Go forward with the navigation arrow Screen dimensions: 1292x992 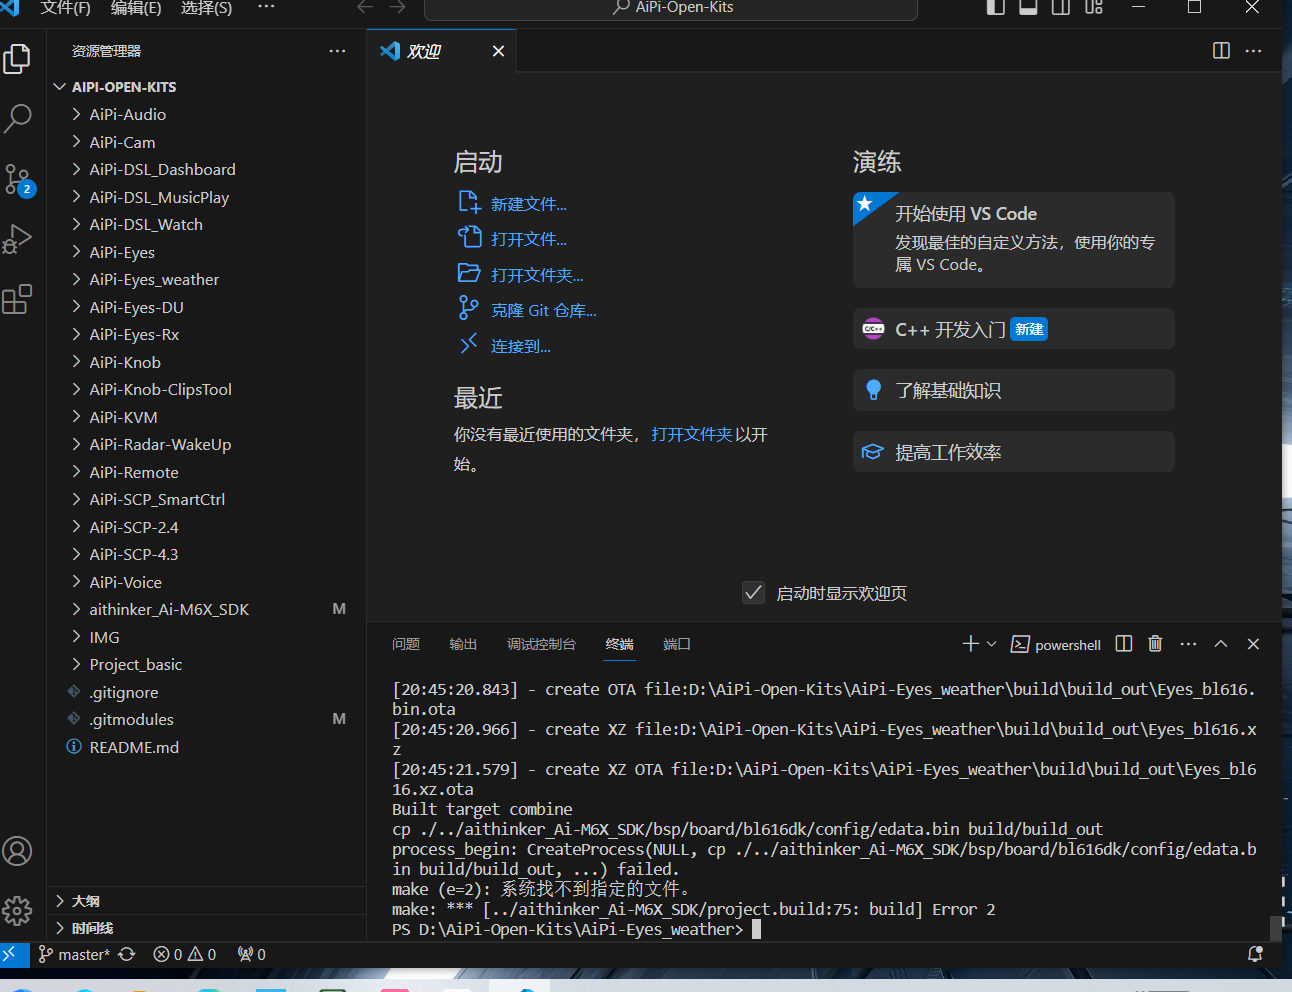click(397, 7)
